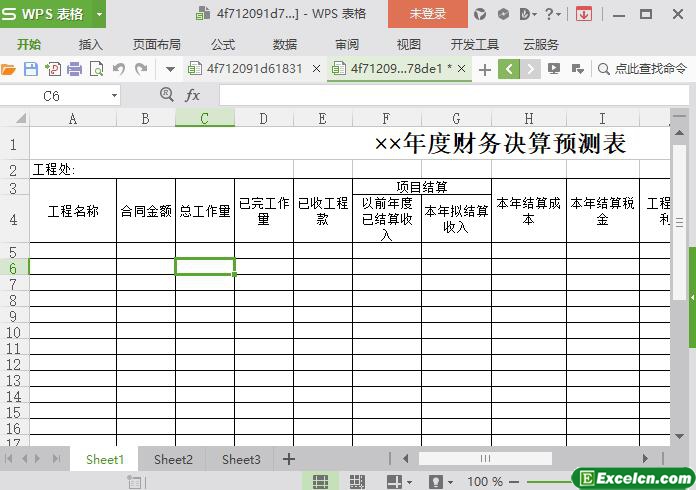This screenshot has width=696, height=490.
Task: Click the Open folder icon in toolbar
Action: (8, 69)
